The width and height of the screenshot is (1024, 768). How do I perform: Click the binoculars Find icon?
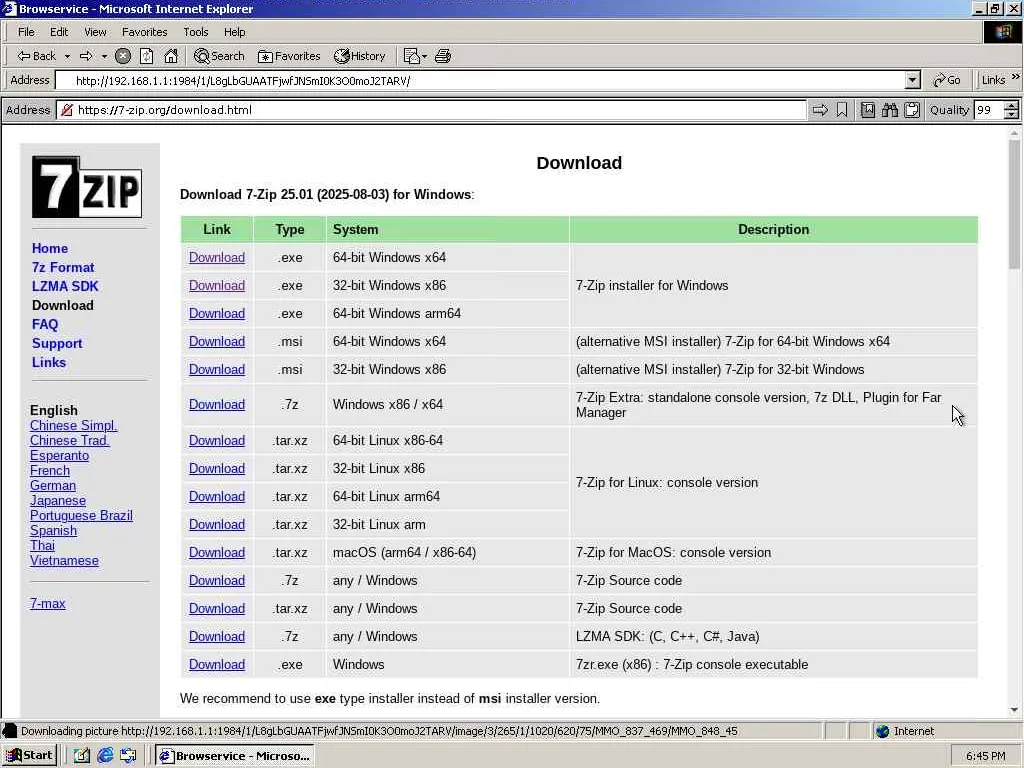[x=889, y=110]
